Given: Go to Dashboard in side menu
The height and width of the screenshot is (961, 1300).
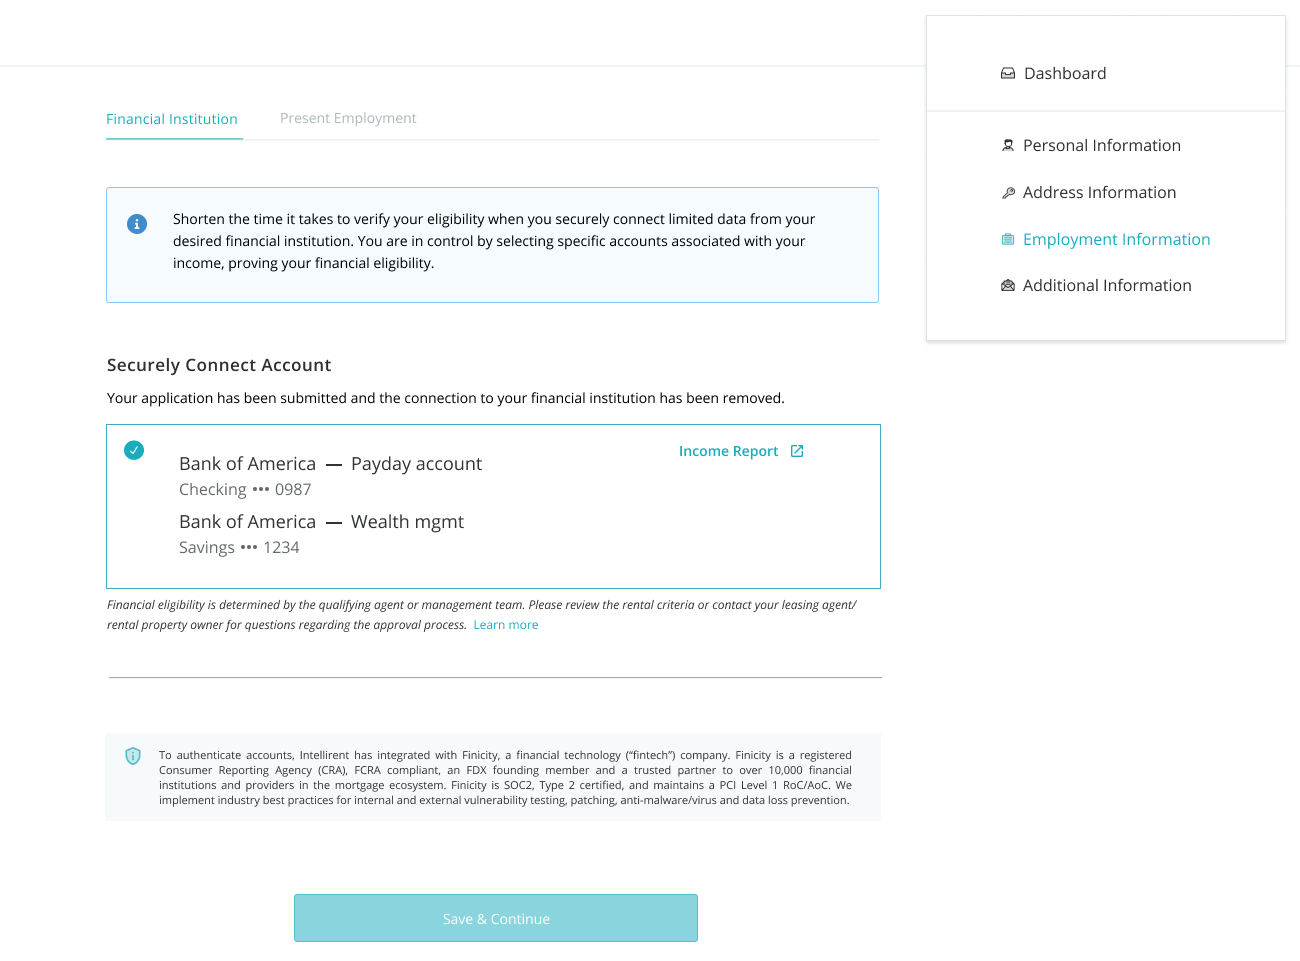Looking at the screenshot, I should [x=1065, y=74].
